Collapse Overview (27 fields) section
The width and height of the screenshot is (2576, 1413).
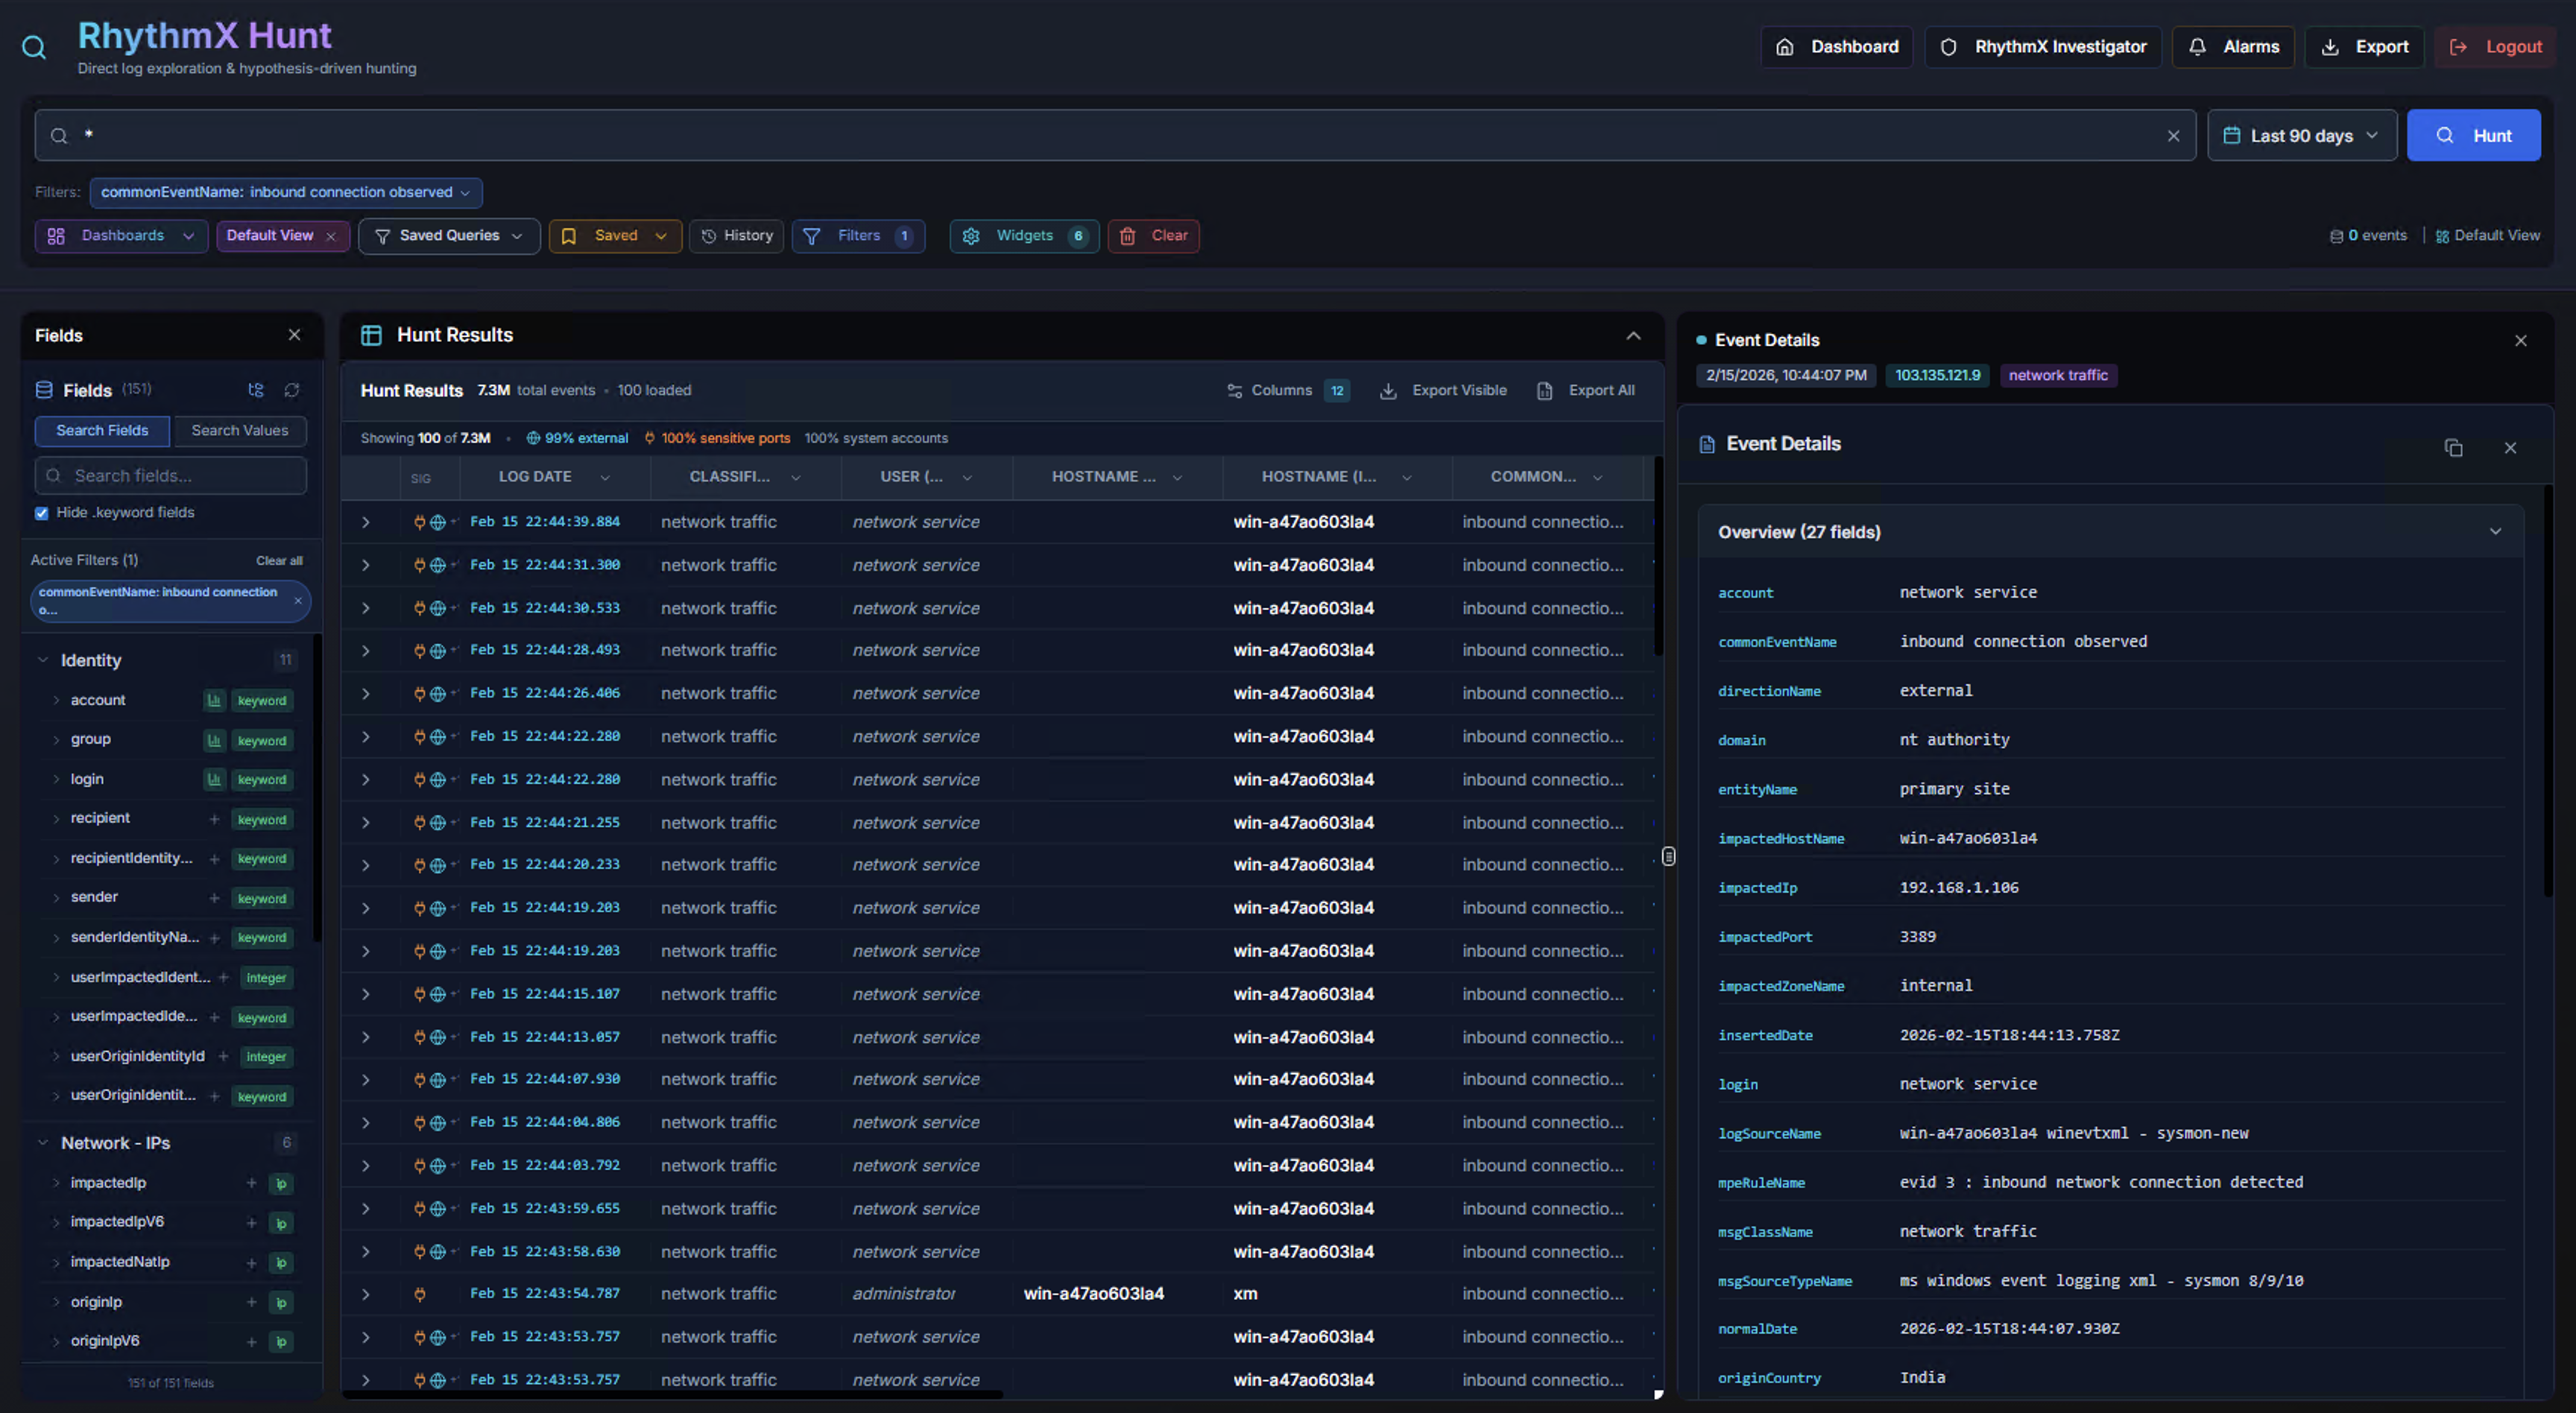(x=2495, y=532)
